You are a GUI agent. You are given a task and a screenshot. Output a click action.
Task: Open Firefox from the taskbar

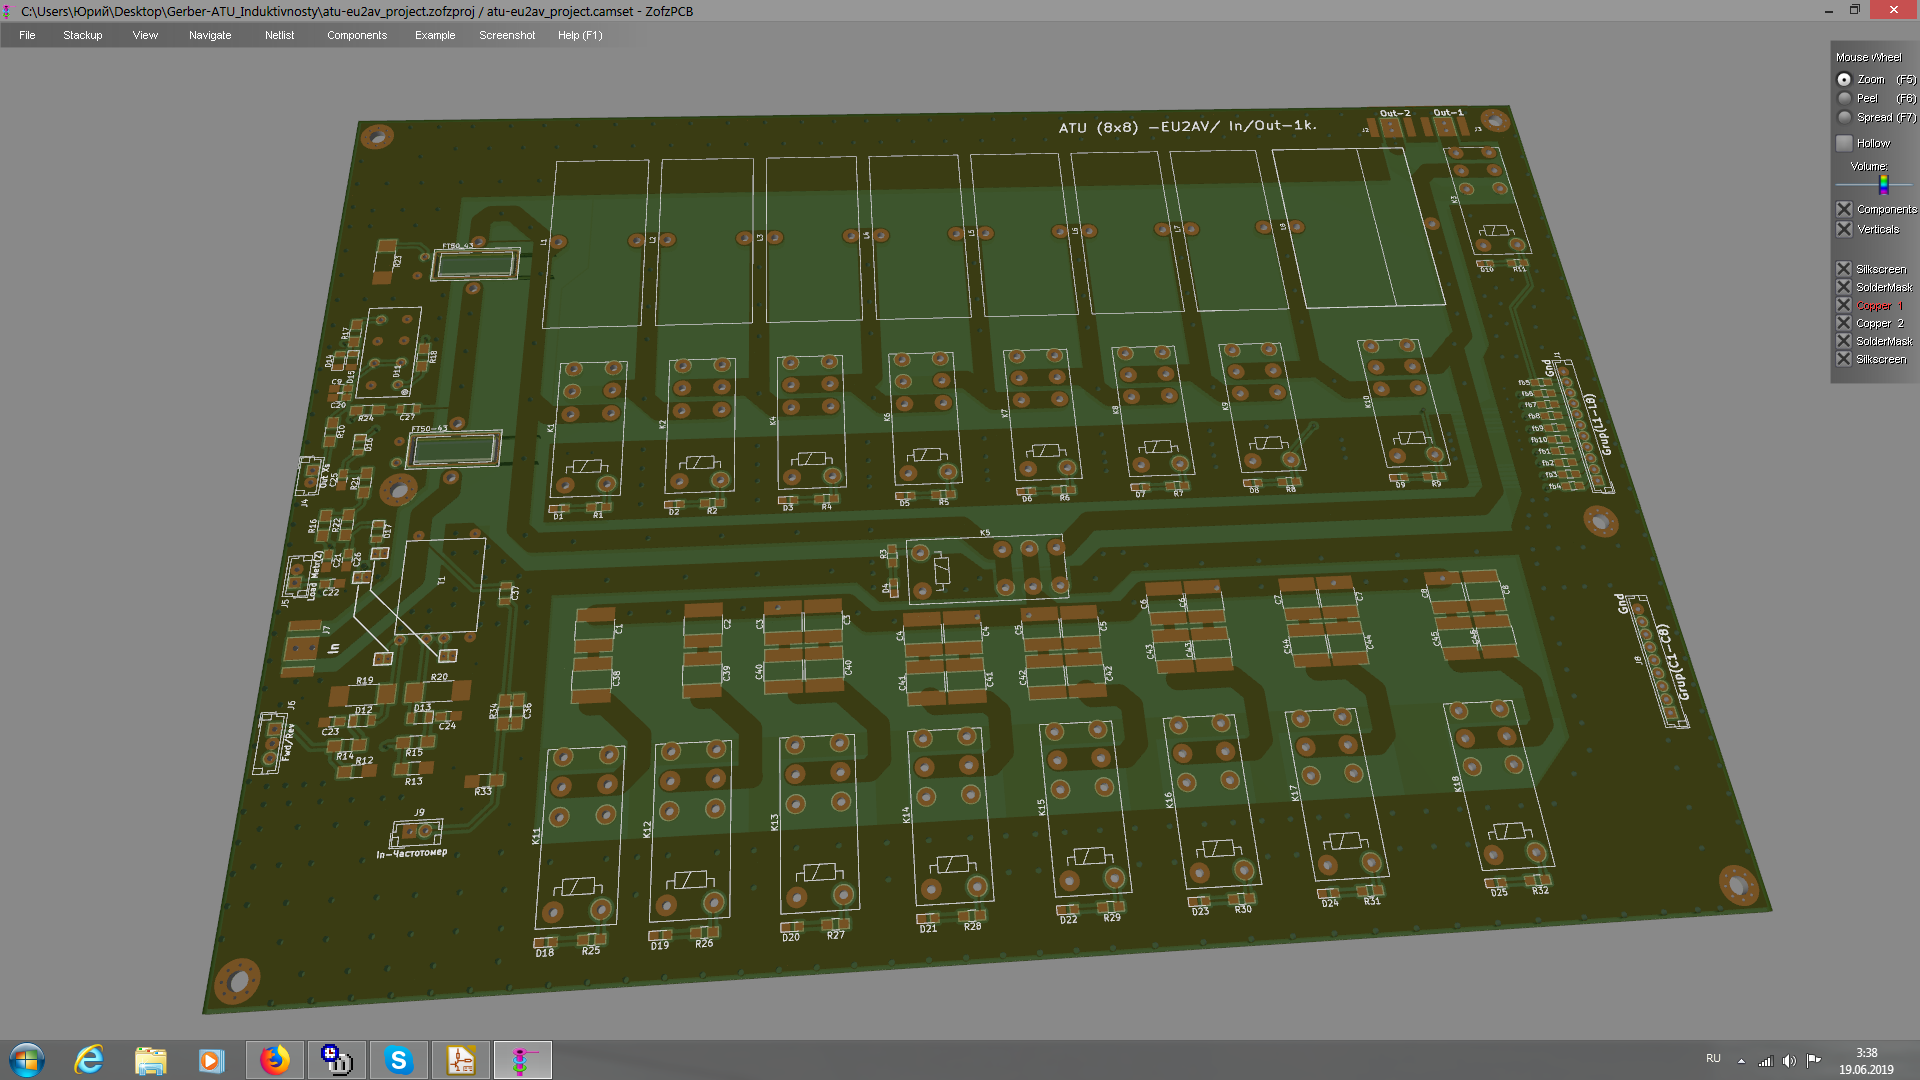[274, 1060]
